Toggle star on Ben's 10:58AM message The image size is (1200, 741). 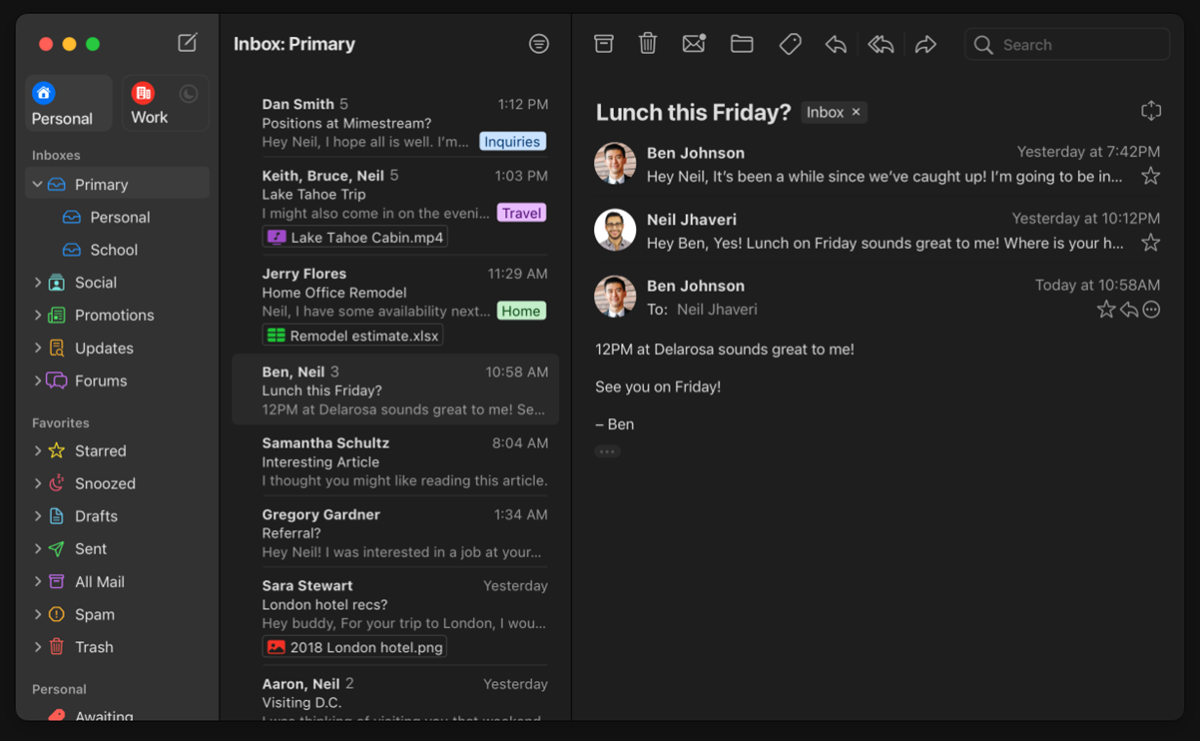pyautogui.click(x=1105, y=310)
